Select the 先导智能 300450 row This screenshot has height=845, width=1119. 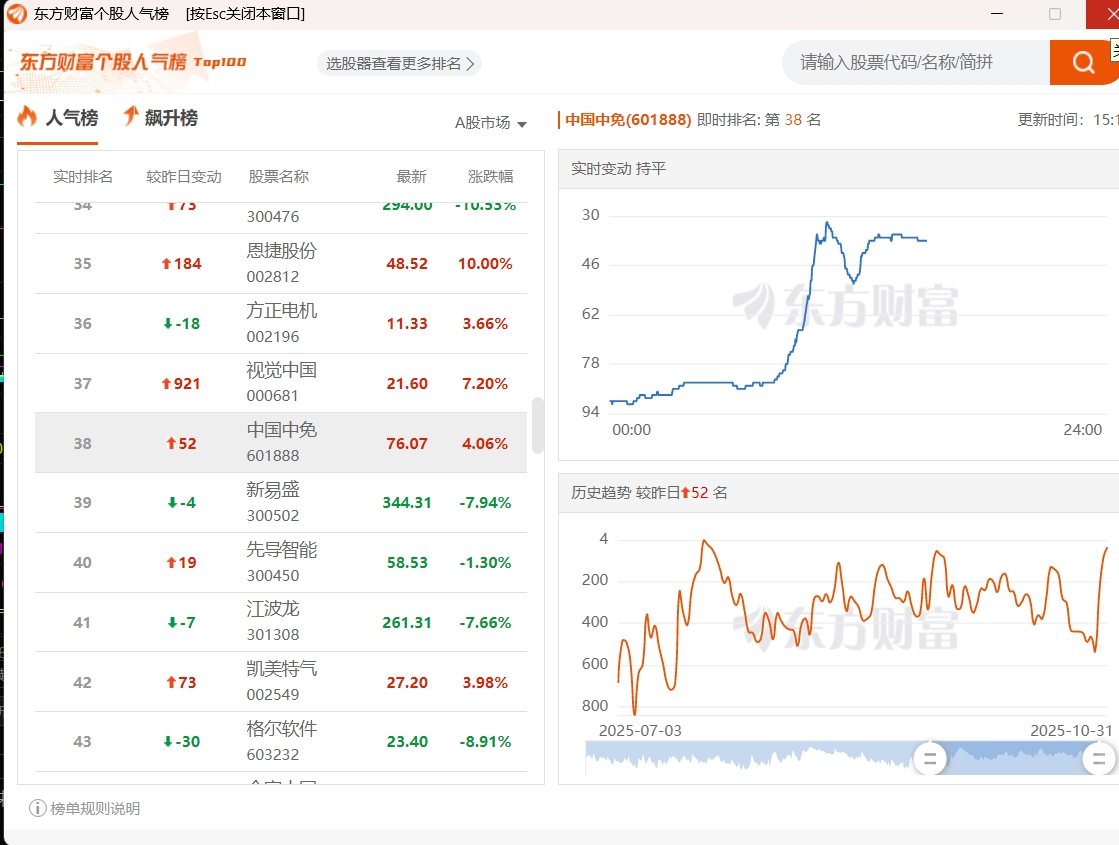(x=280, y=562)
